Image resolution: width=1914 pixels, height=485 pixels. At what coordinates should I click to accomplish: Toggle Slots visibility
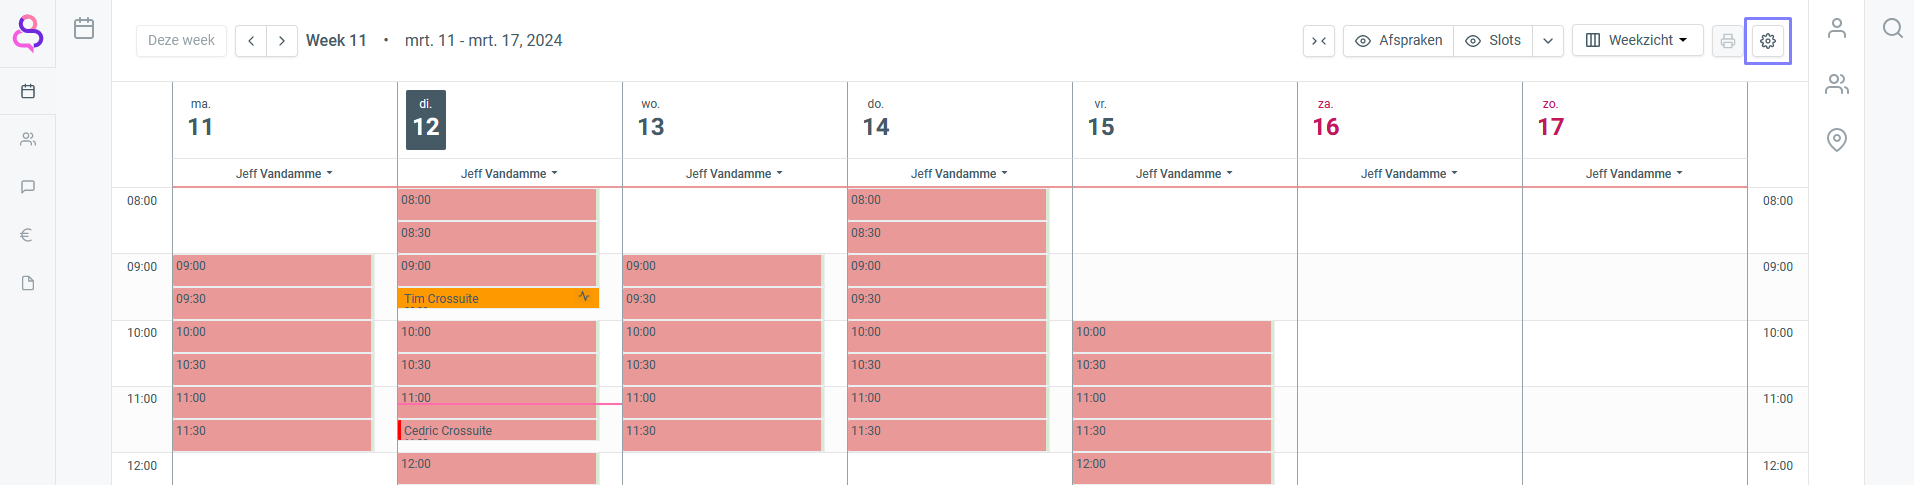pos(1493,41)
